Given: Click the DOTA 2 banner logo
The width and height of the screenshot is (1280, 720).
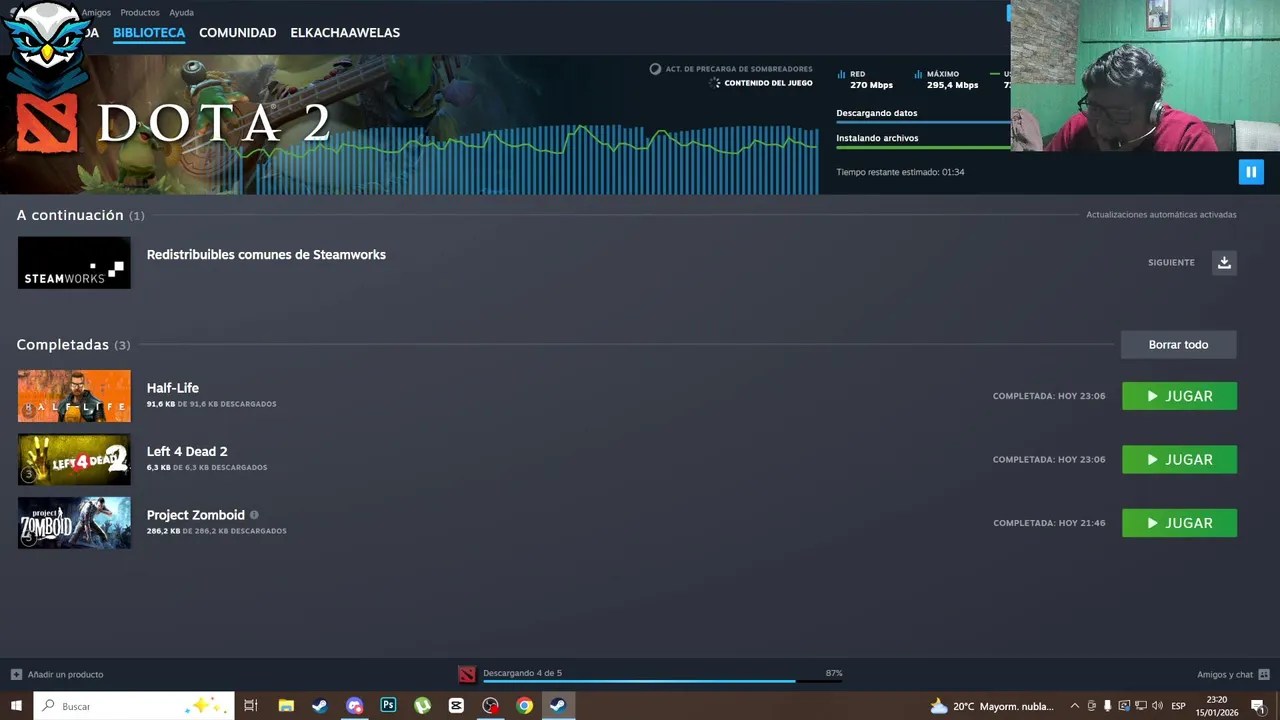Looking at the screenshot, I should point(172,122).
